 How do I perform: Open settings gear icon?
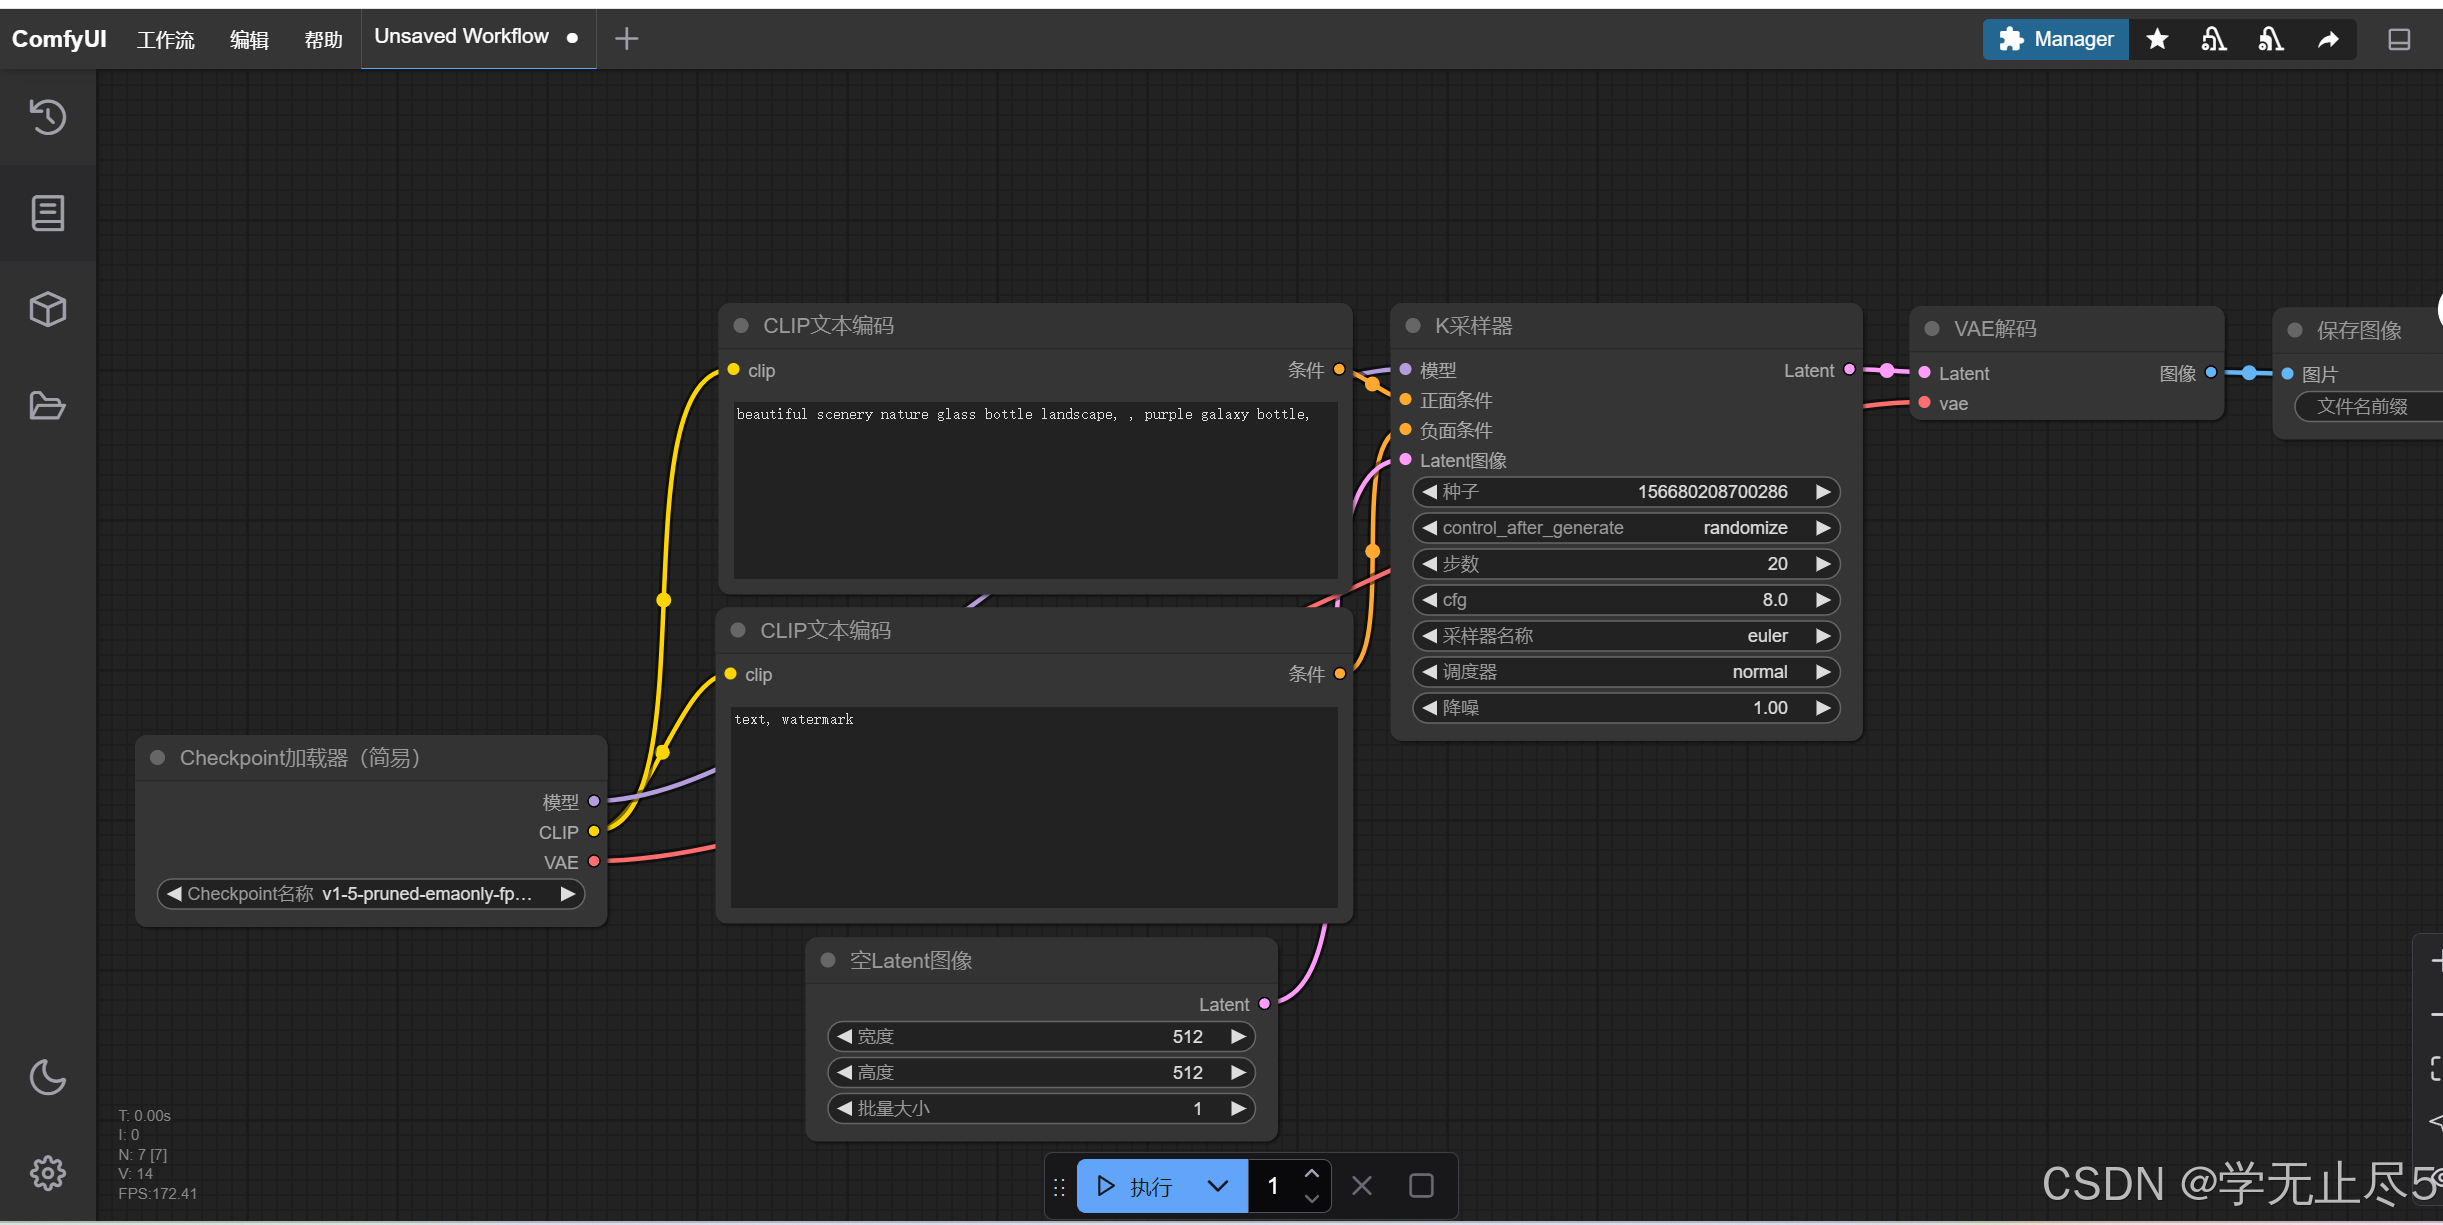(x=48, y=1172)
